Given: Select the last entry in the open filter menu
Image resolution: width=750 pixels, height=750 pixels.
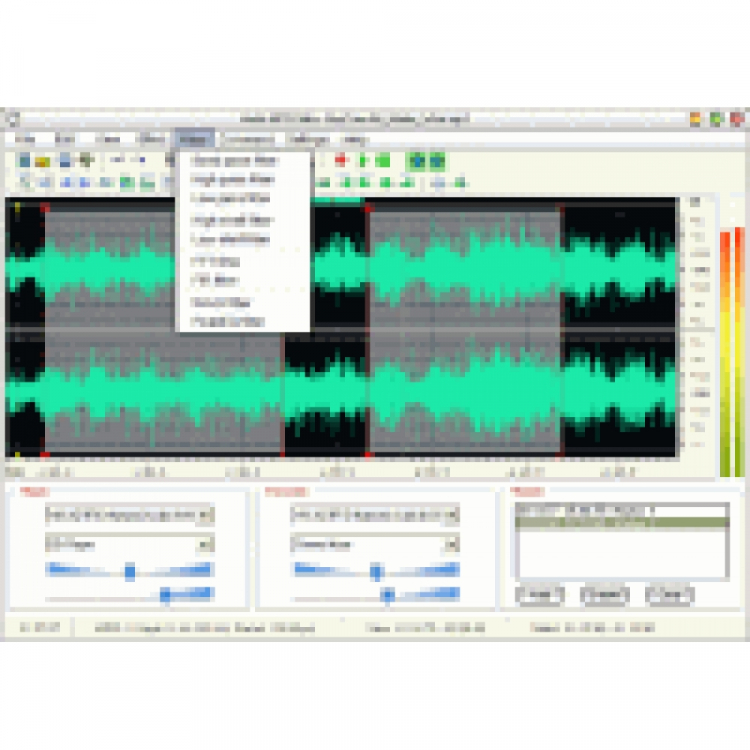Looking at the screenshot, I should (228, 321).
